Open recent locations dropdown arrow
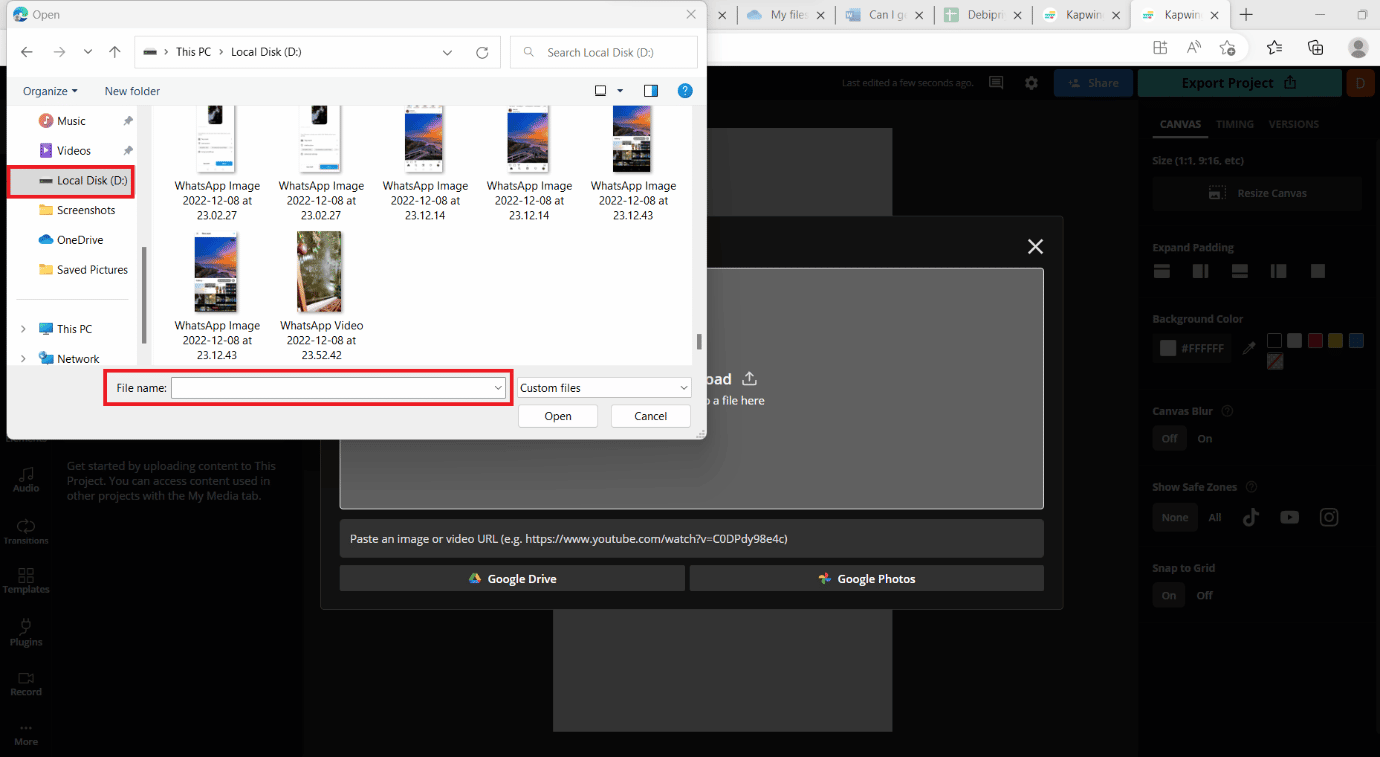1380x757 pixels. [x=88, y=52]
